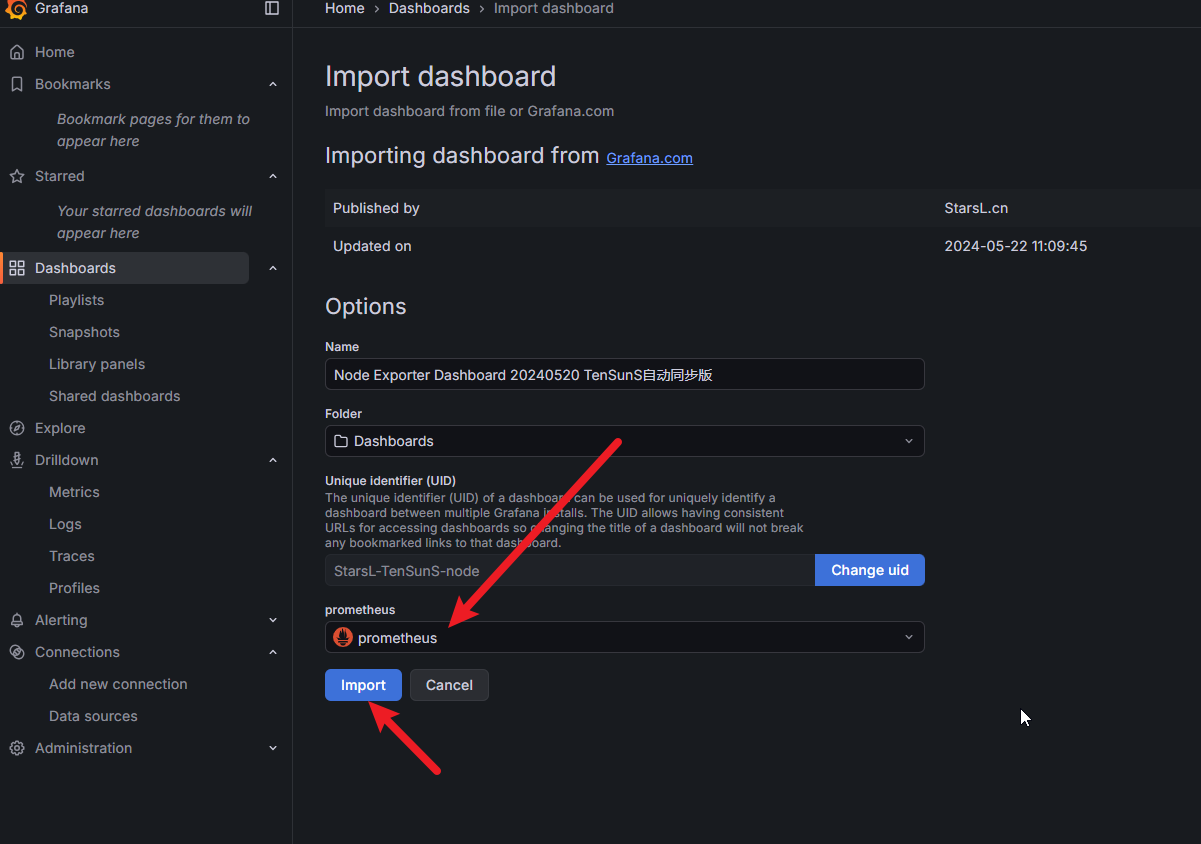
Task: Collapse the Drilldown section chevron
Action: click(x=273, y=460)
